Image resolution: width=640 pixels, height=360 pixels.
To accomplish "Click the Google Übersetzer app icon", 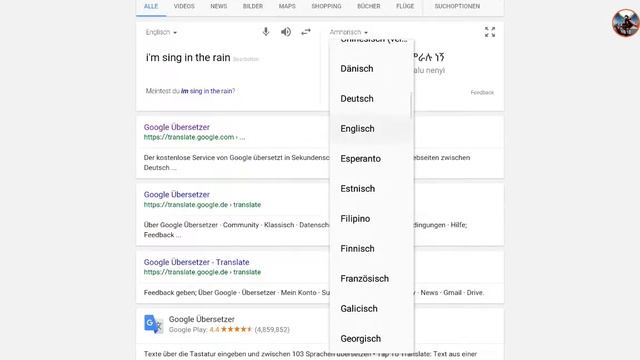I will point(153,324).
